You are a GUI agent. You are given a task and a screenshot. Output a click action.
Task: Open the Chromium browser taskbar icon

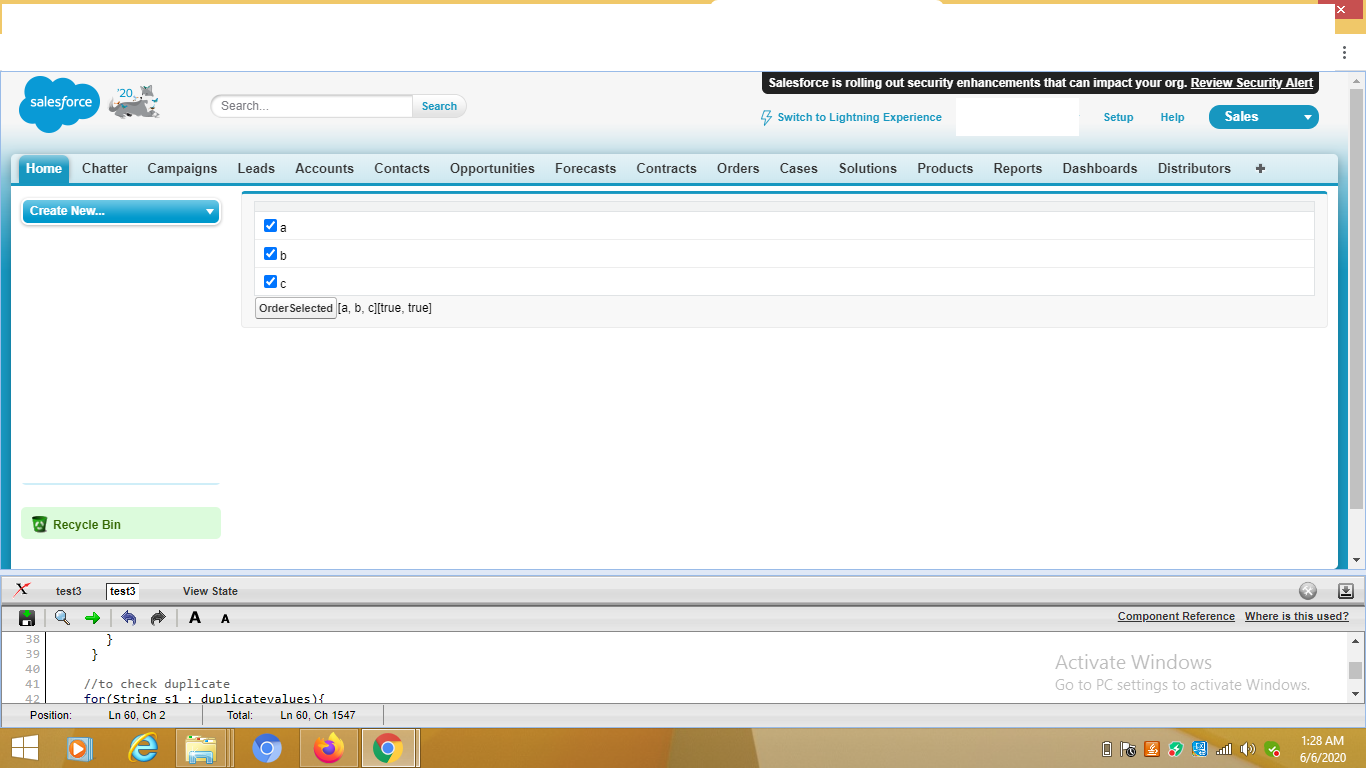pyautogui.click(x=267, y=748)
